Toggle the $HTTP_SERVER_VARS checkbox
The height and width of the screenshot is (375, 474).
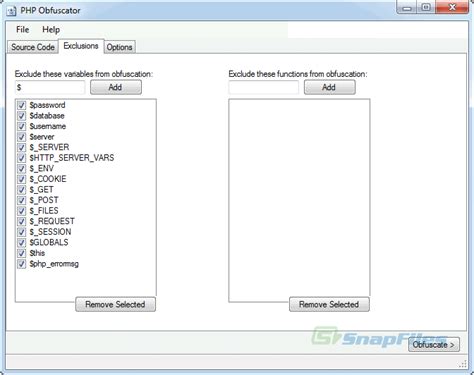point(22,158)
